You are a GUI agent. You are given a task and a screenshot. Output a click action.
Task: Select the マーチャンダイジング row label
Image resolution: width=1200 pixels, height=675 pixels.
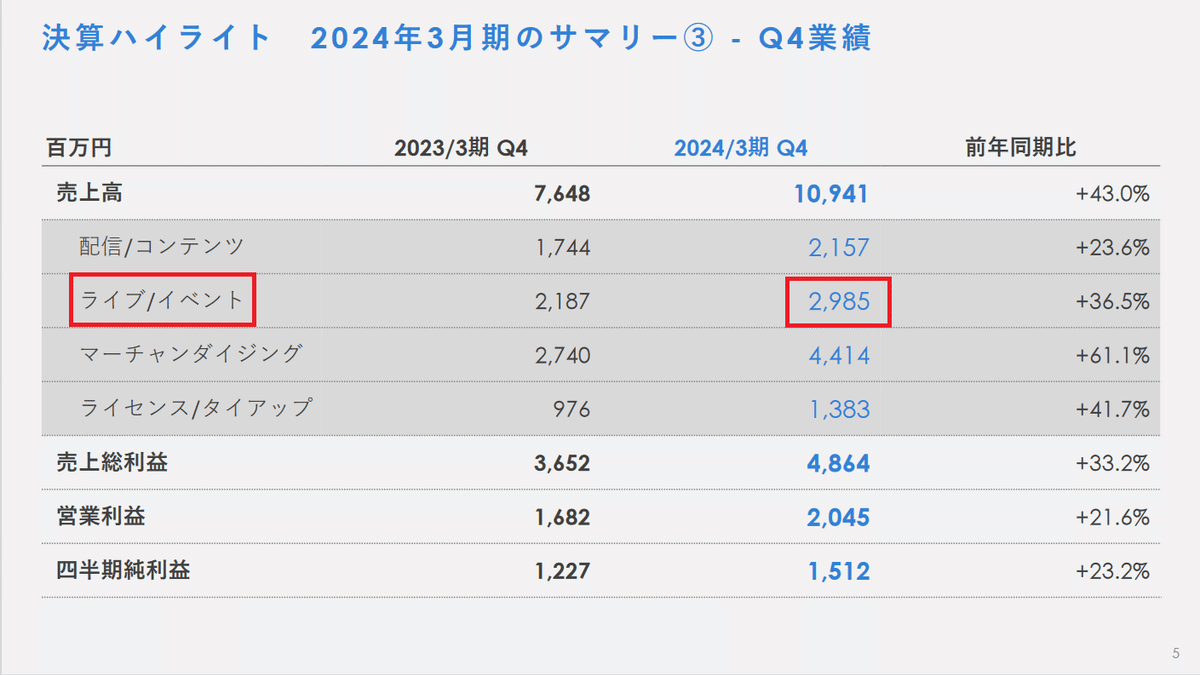[193, 355]
